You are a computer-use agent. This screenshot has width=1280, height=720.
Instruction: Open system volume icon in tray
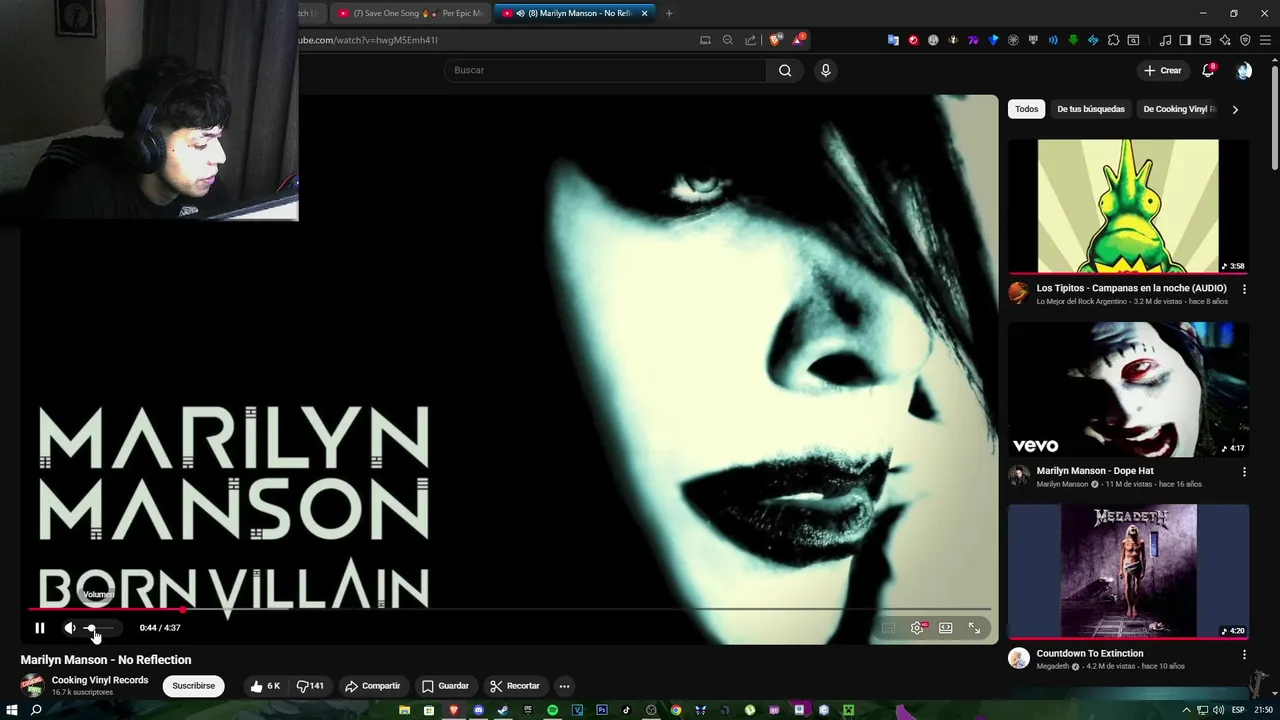pyautogui.click(x=1218, y=710)
